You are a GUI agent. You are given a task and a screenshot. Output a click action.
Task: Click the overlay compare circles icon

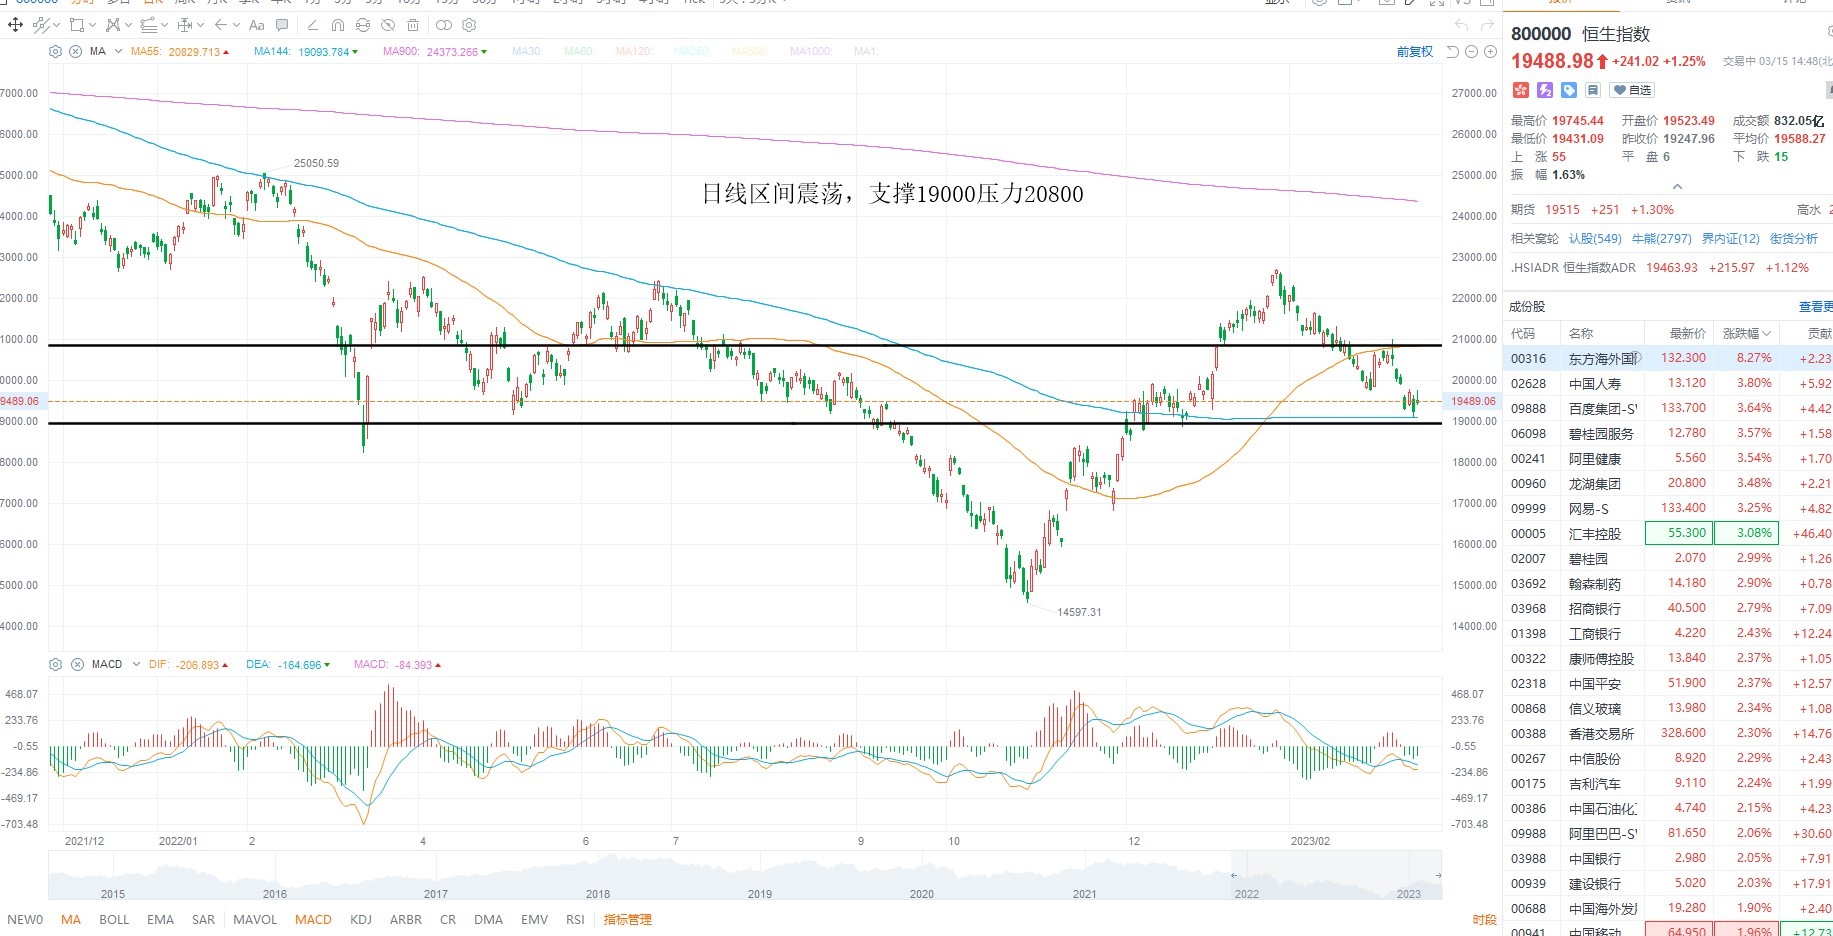click(444, 25)
